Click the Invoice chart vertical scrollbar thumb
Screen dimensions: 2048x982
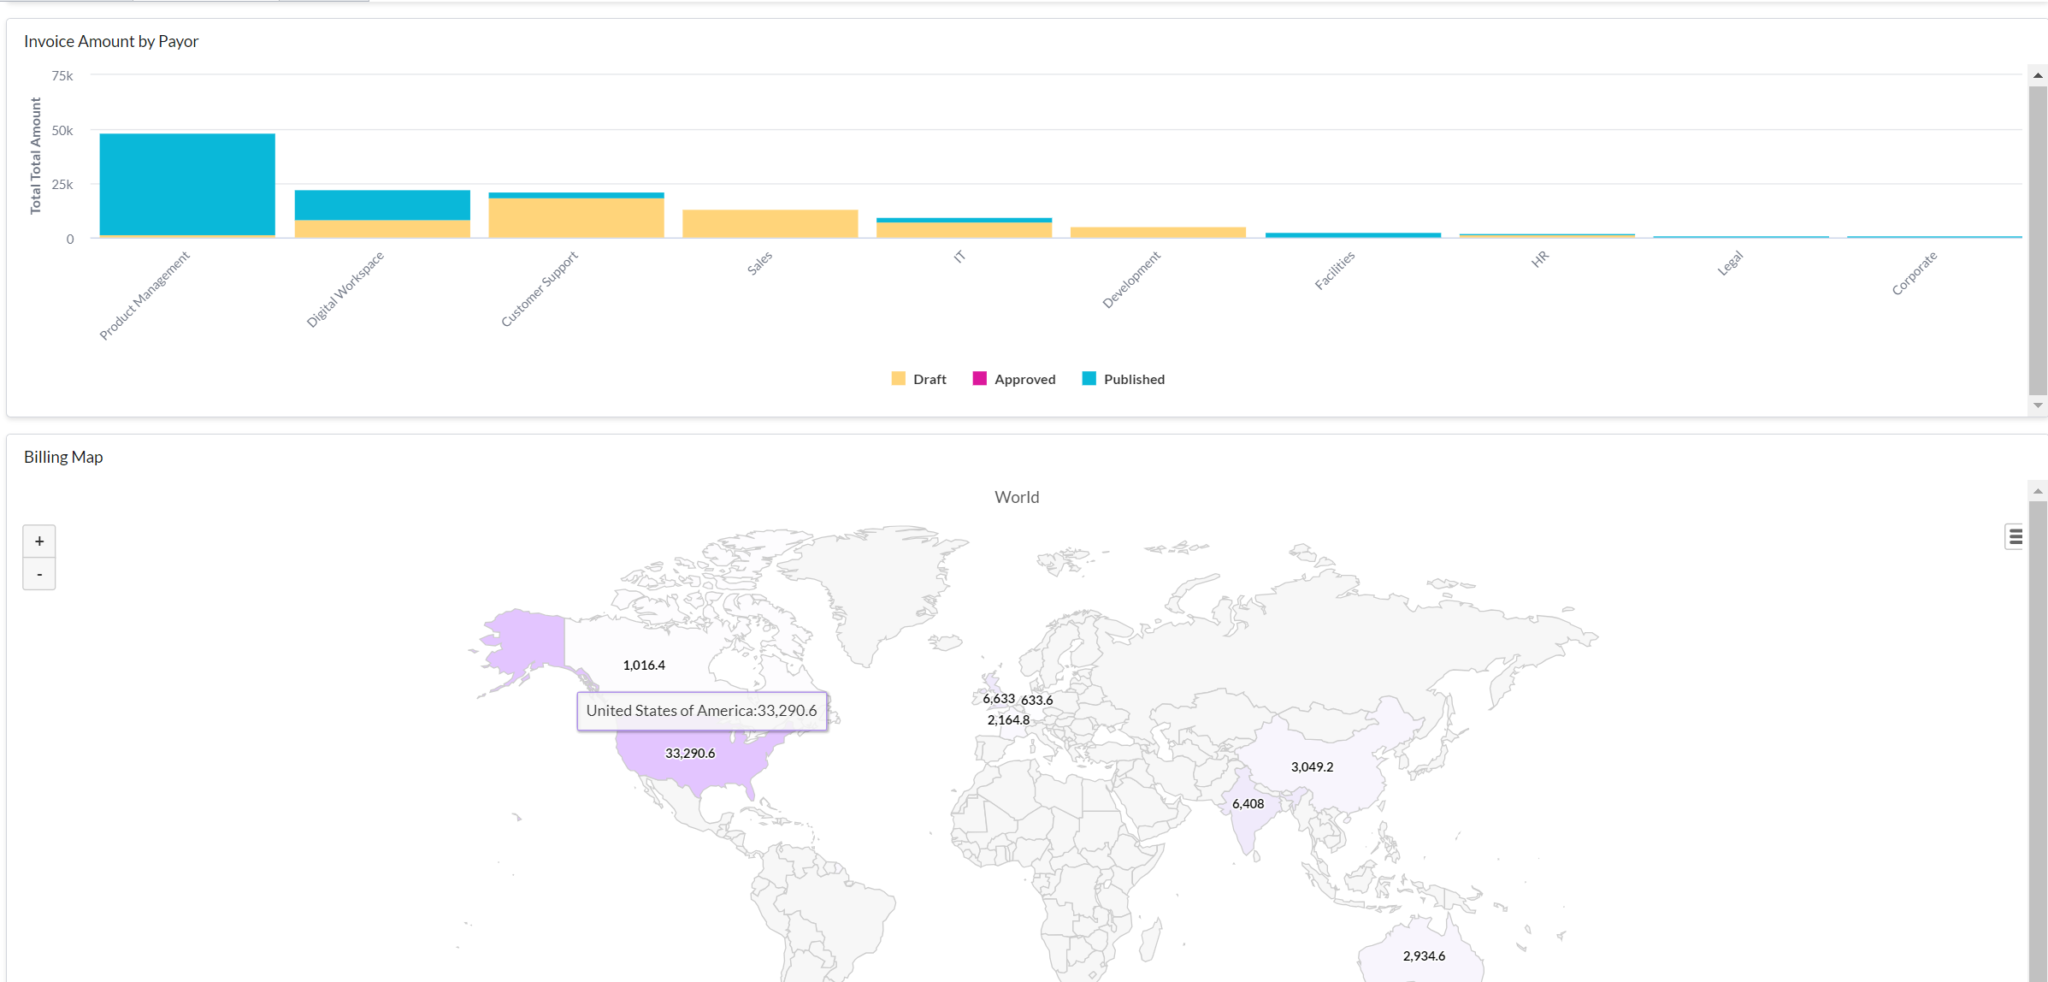[2037, 240]
